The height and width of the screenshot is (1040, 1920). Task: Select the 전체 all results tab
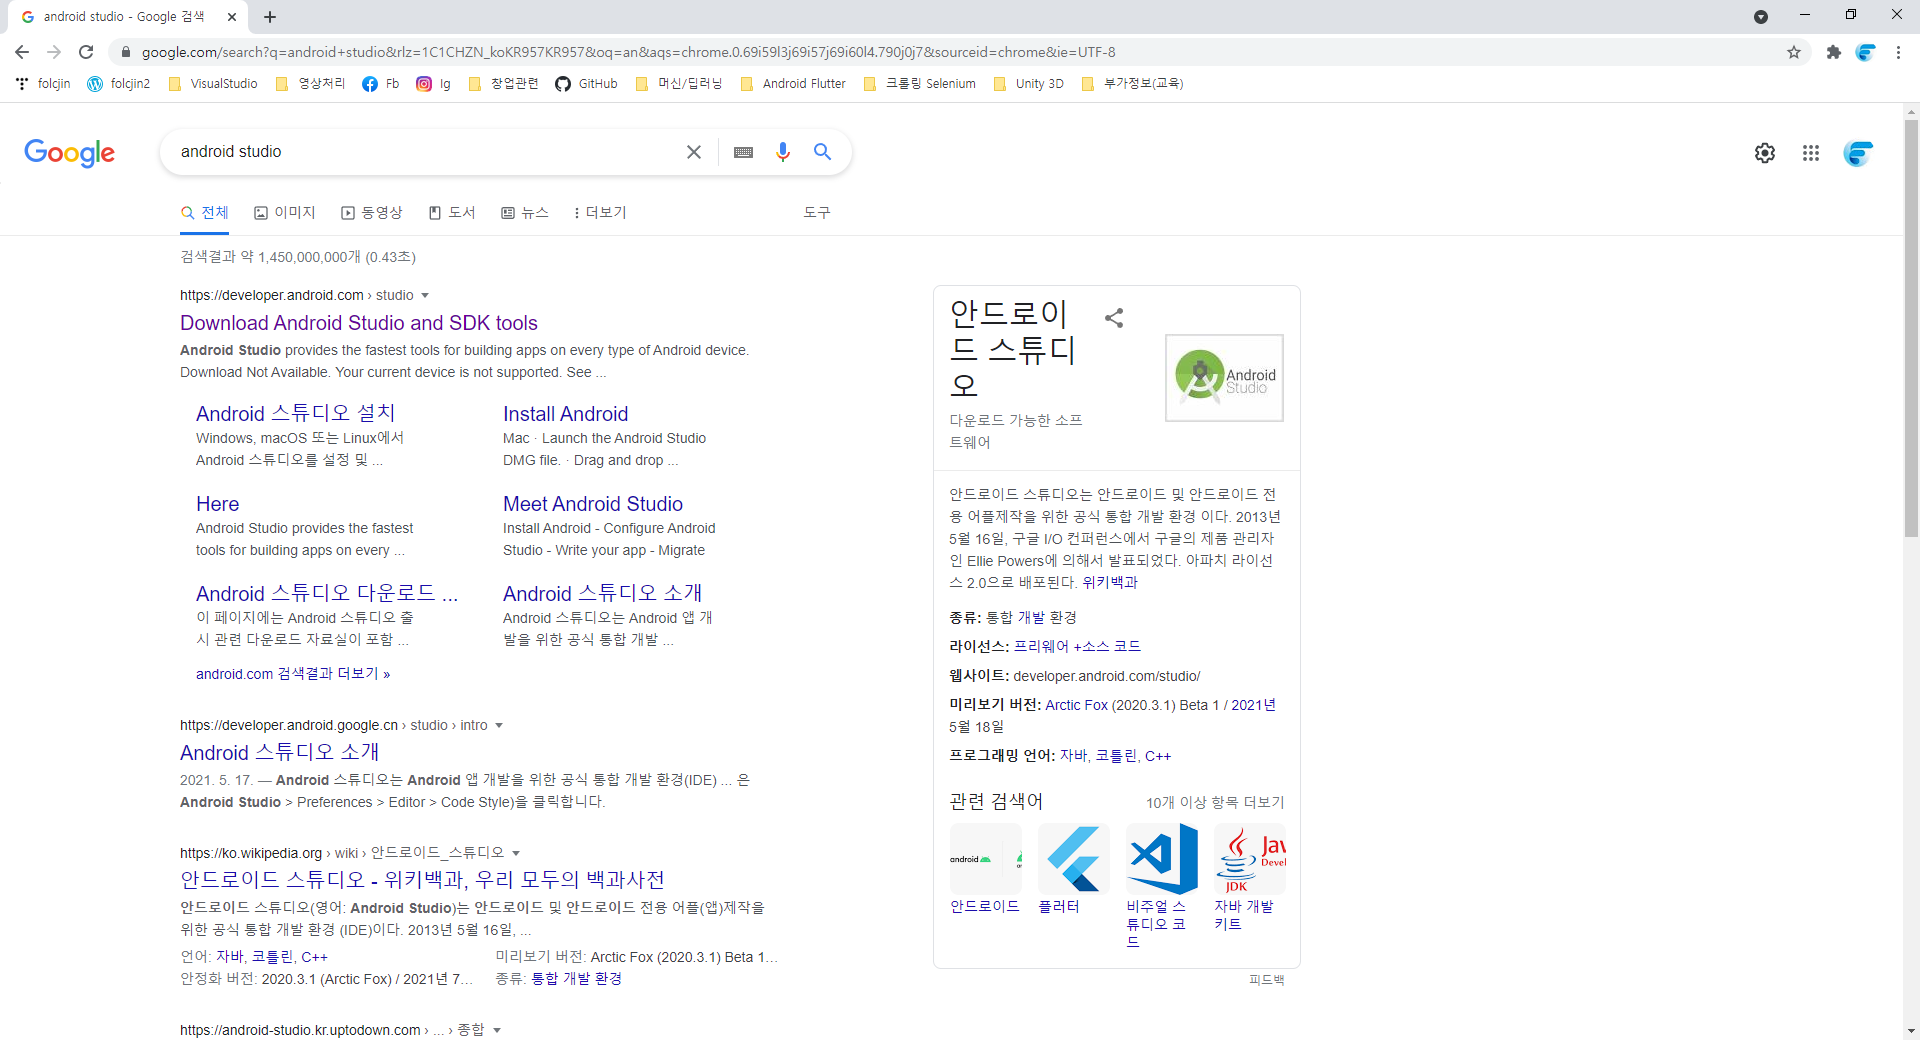(x=205, y=213)
